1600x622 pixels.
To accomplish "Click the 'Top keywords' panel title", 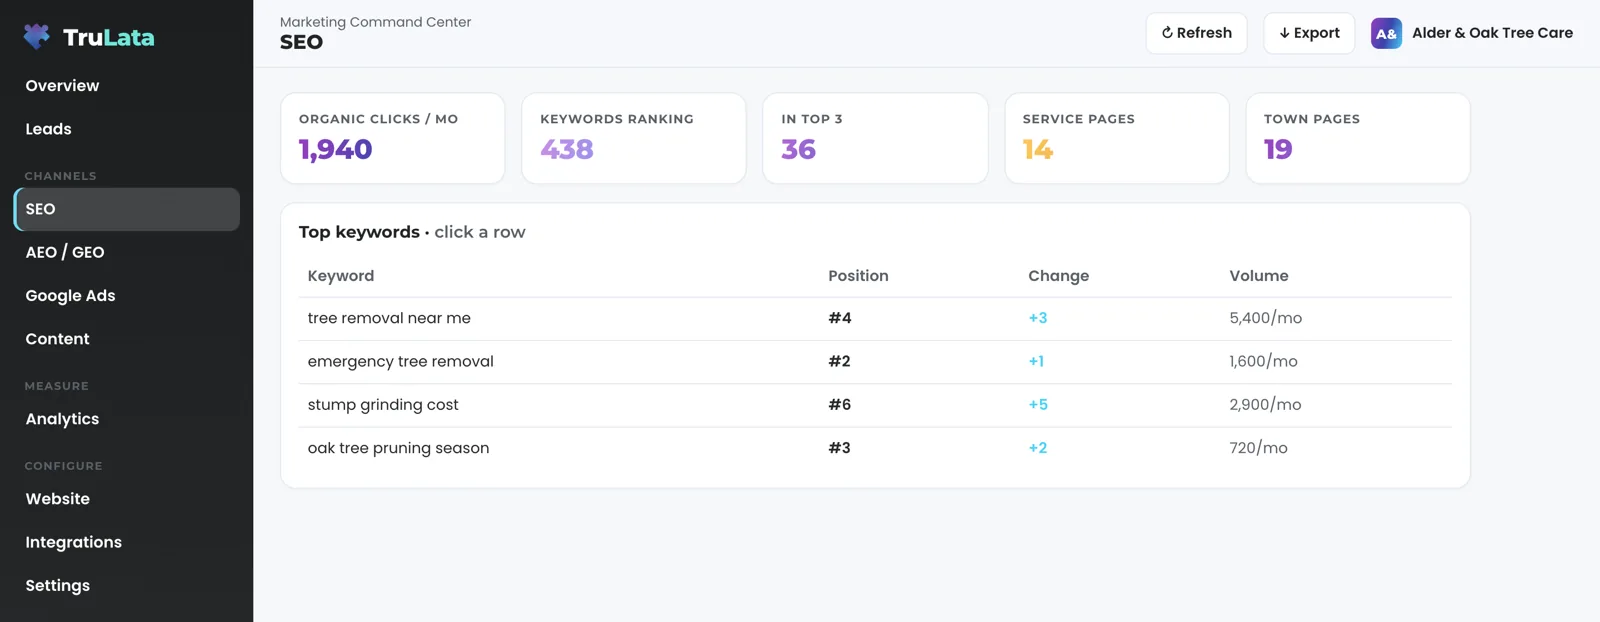I will [x=359, y=232].
